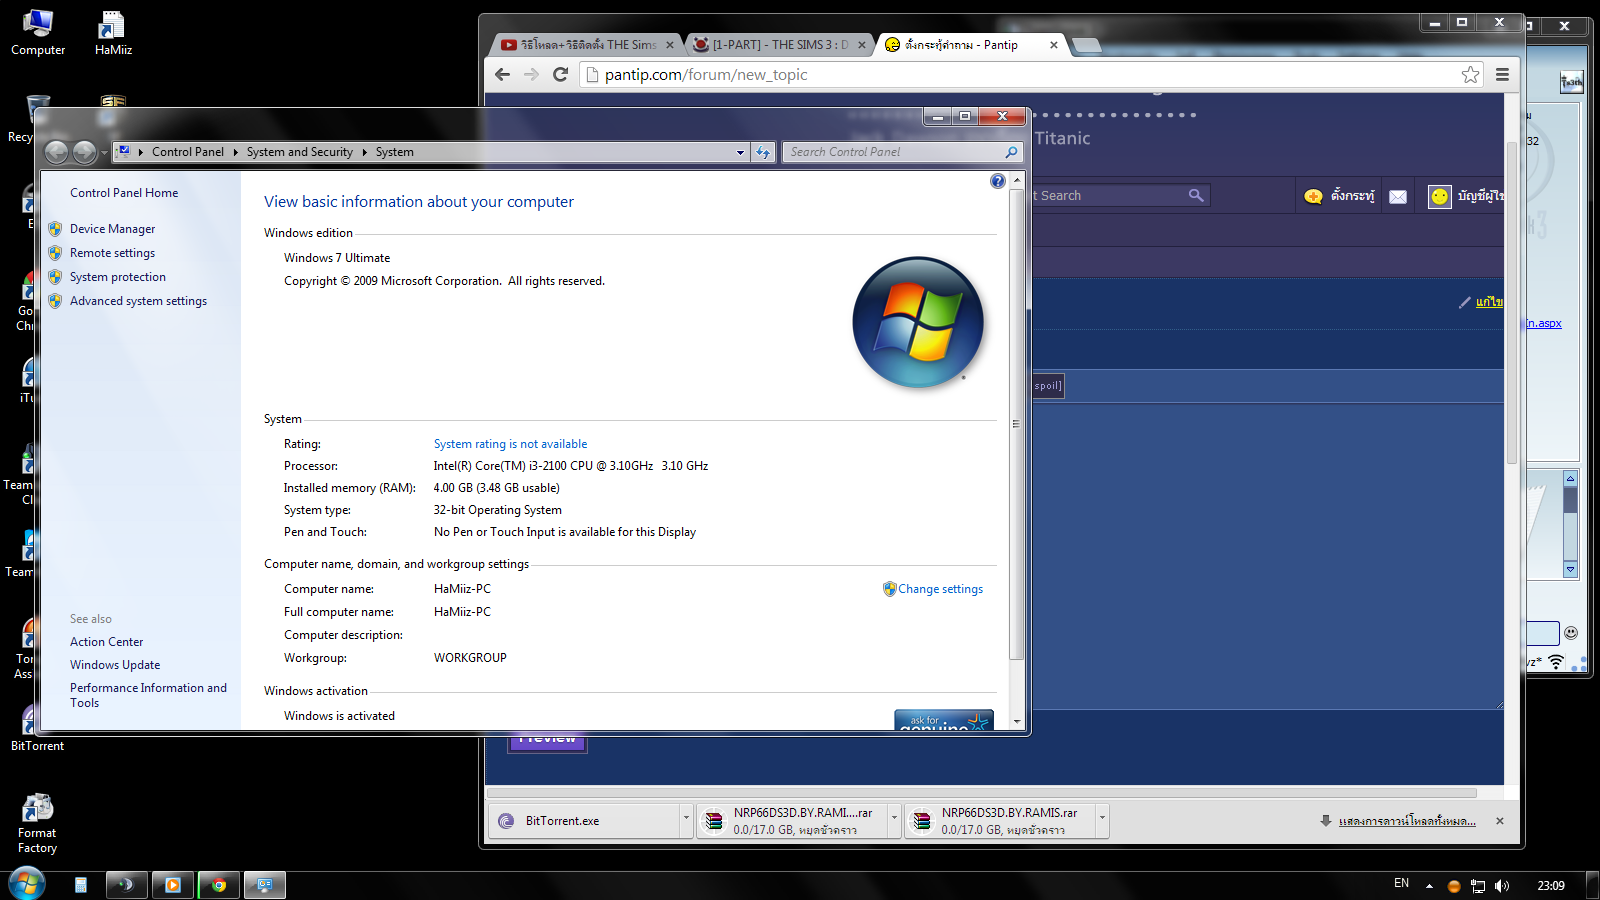Open Windows Update link
Screen dimensions: 1600x900
[x=115, y=665]
